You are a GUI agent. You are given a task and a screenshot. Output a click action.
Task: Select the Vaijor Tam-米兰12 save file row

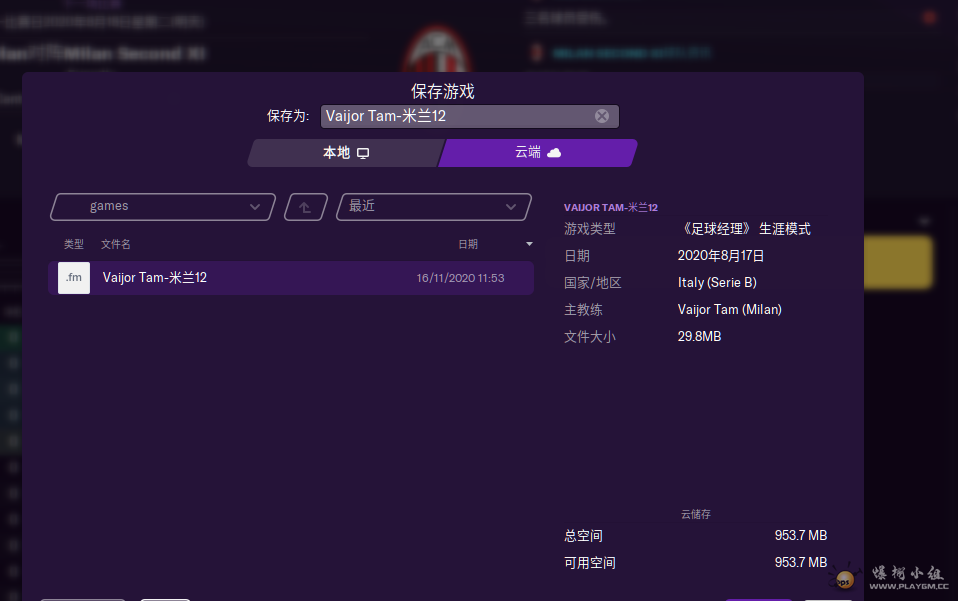pos(291,278)
